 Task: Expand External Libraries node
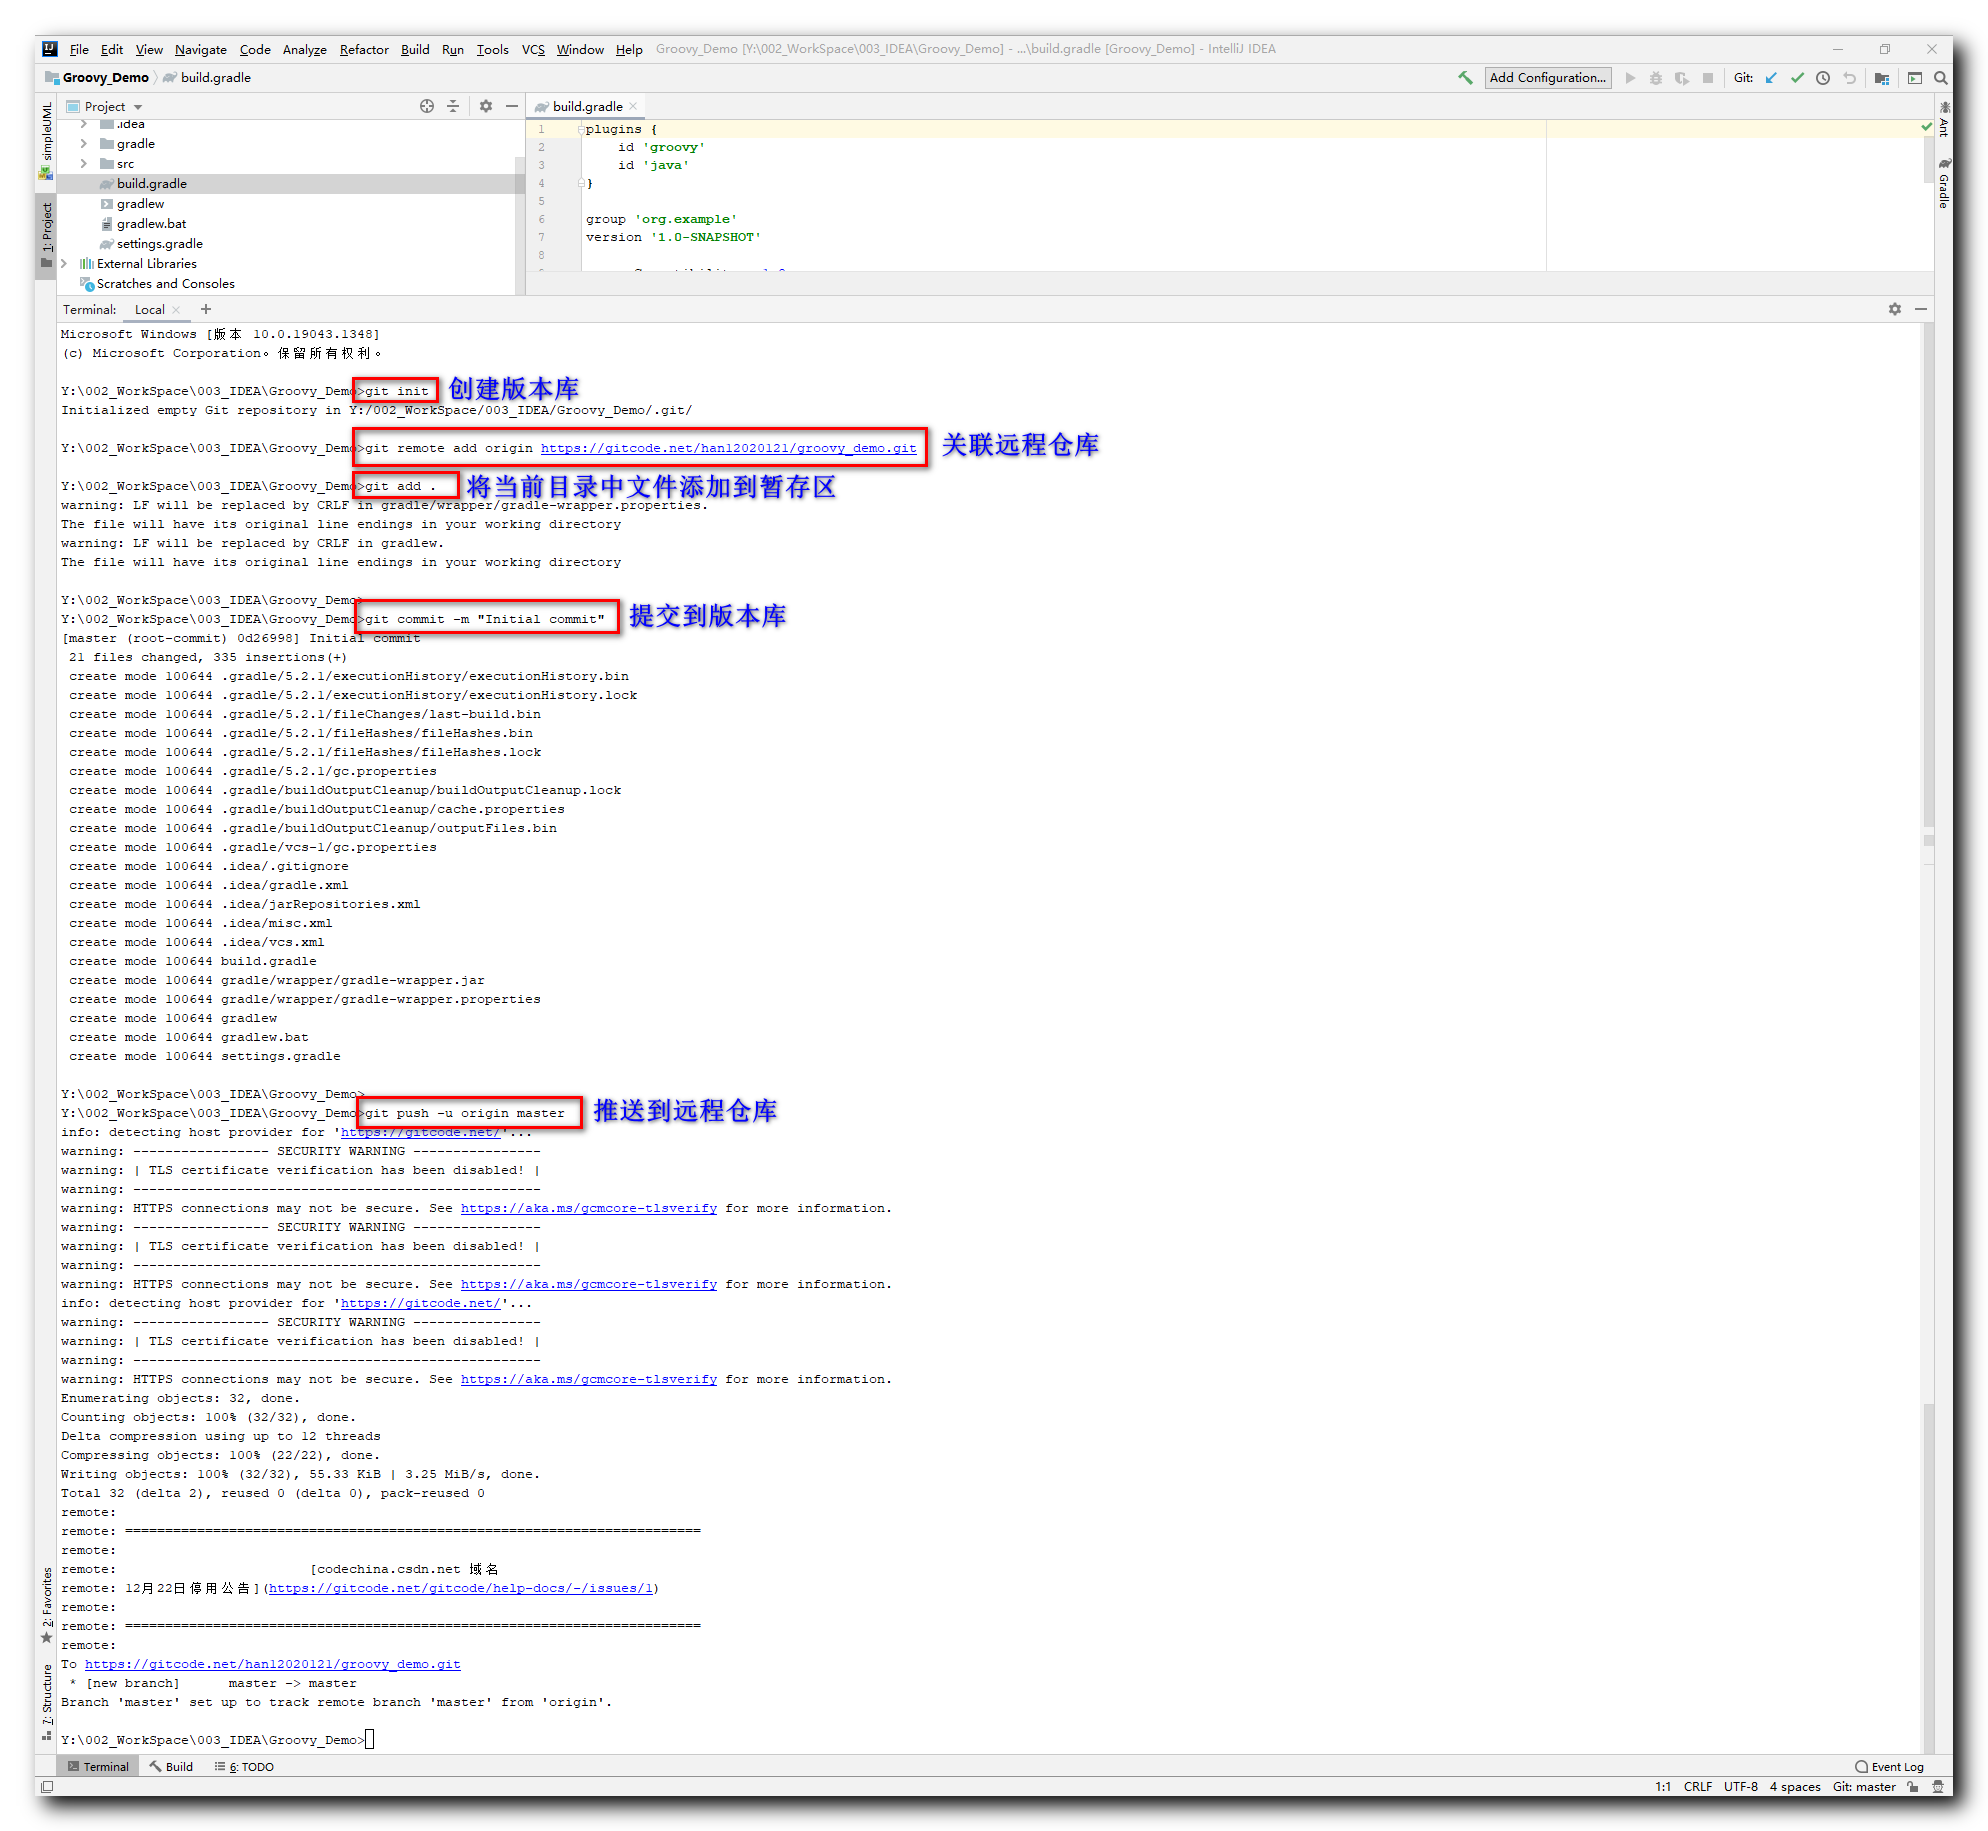64,263
